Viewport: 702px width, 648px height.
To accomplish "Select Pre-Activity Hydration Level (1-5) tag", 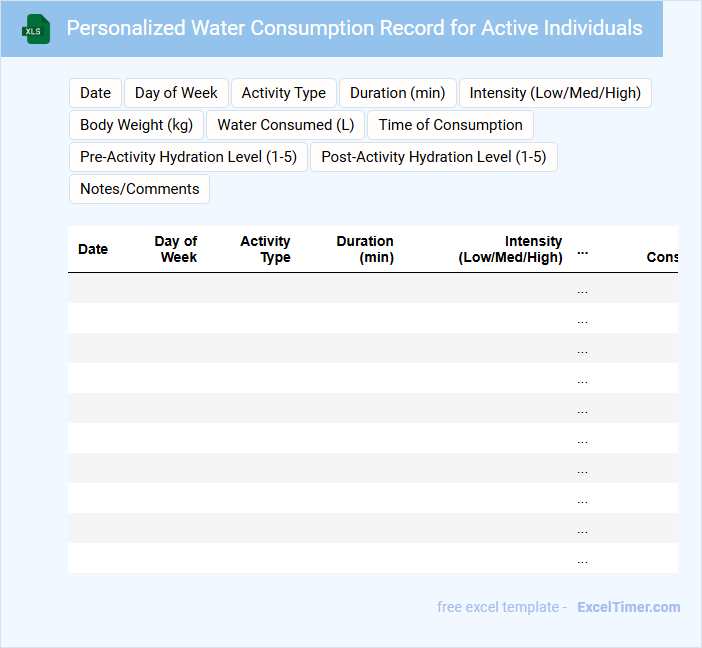I will (x=188, y=157).
